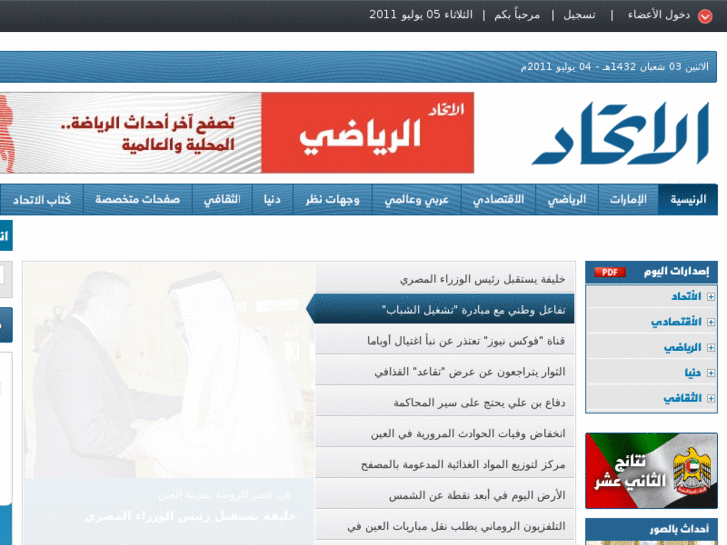
Task: Select the عربي وعالمي navigation tab
Action: 416,199
